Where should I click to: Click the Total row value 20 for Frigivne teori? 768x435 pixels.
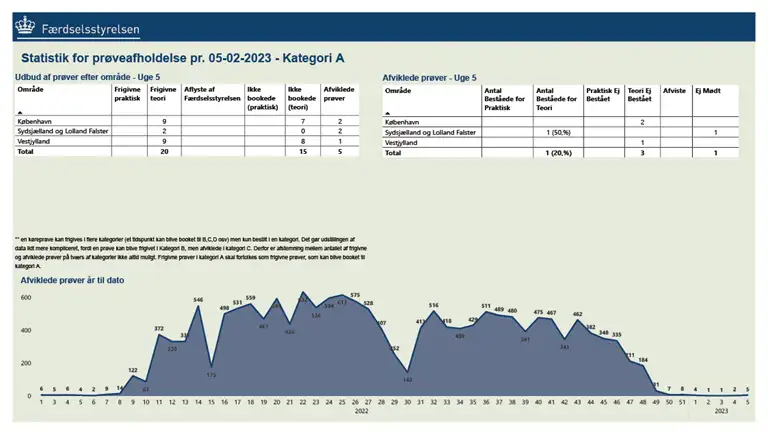pyautogui.click(x=163, y=152)
